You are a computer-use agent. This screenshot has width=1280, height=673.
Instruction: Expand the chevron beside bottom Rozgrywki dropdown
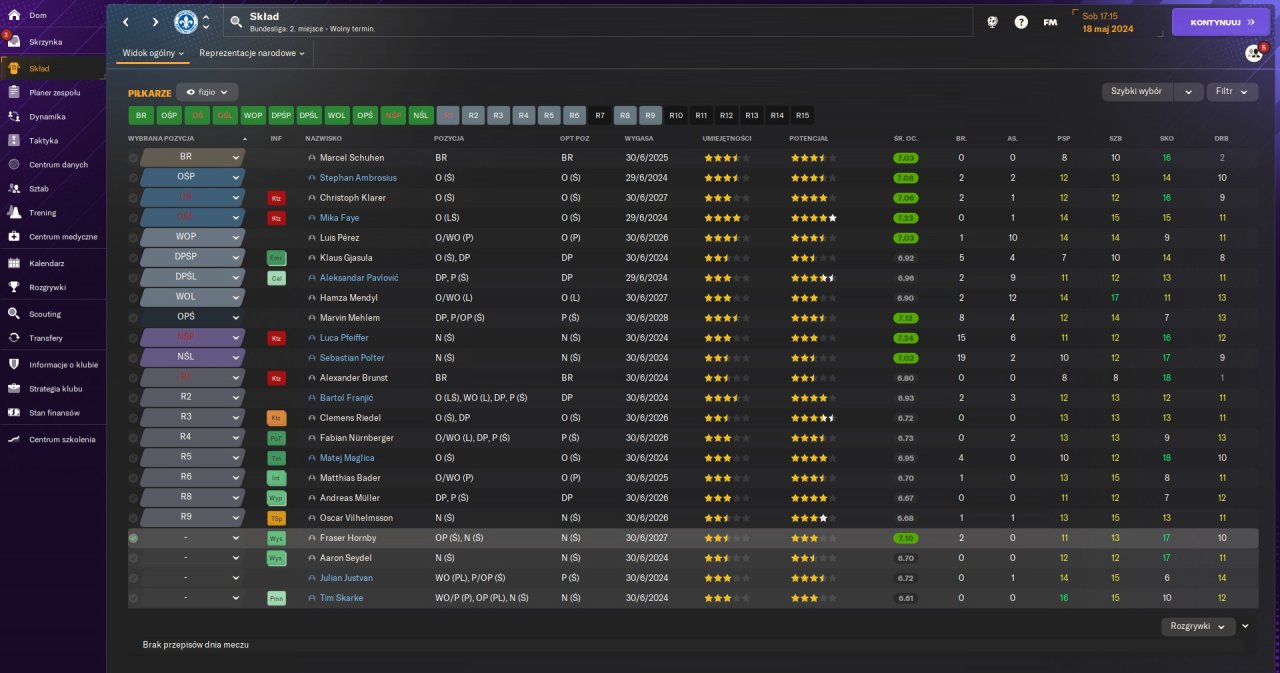tap(1245, 626)
